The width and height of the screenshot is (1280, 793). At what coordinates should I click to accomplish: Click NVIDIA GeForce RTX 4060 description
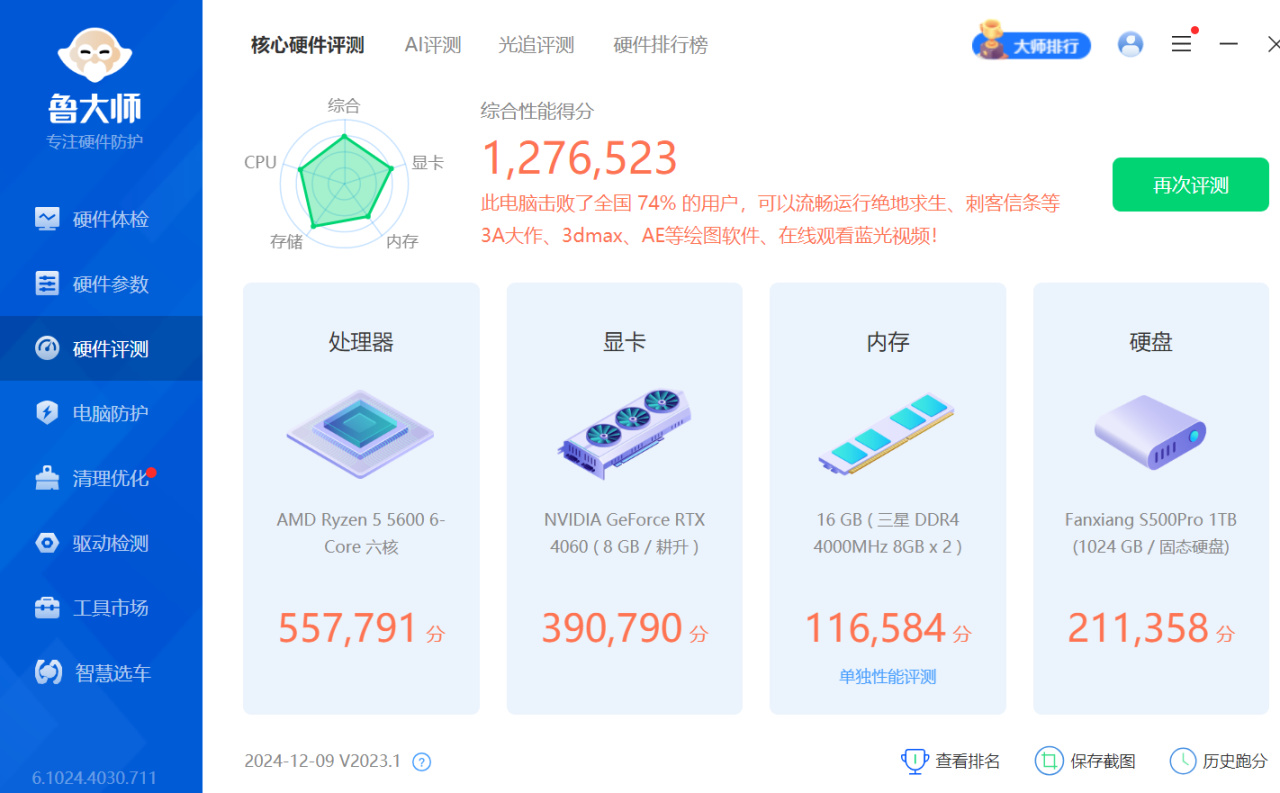pos(624,533)
